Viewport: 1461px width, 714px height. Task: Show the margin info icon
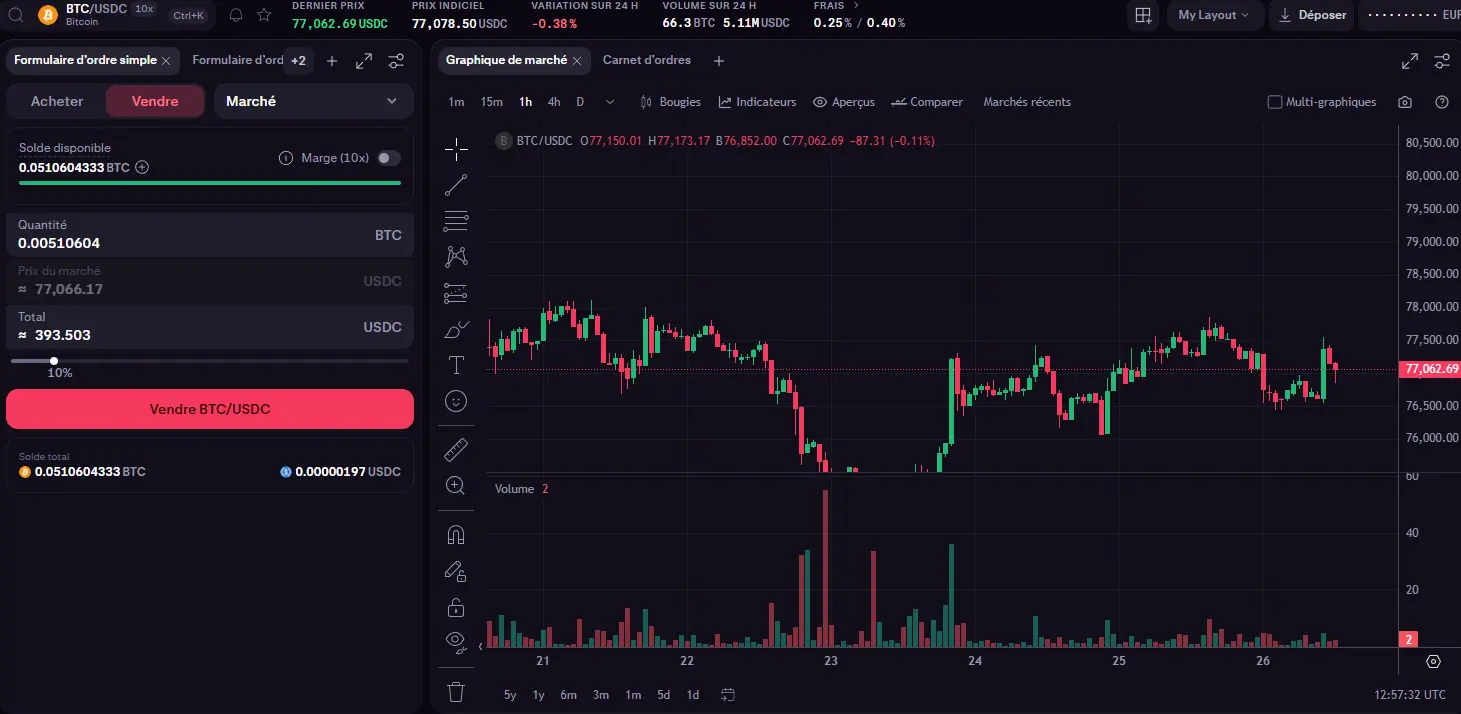coord(286,158)
